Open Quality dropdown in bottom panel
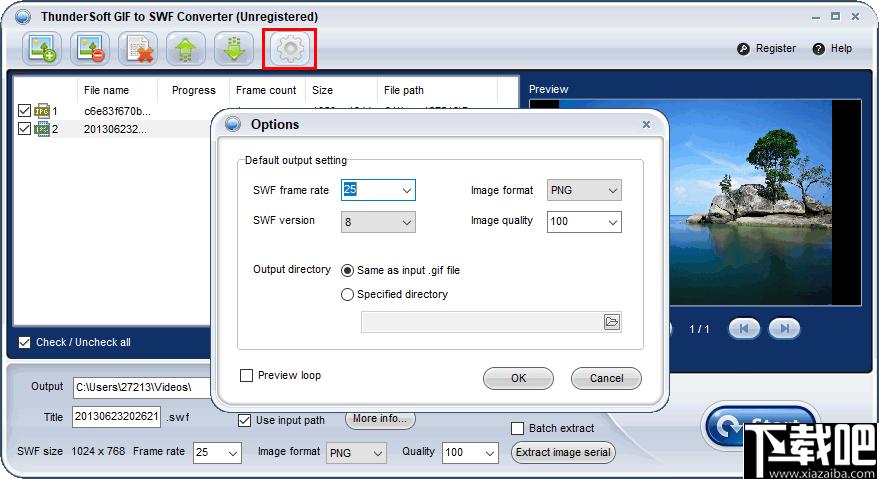Image resolution: width=879 pixels, height=479 pixels. coord(489,453)
